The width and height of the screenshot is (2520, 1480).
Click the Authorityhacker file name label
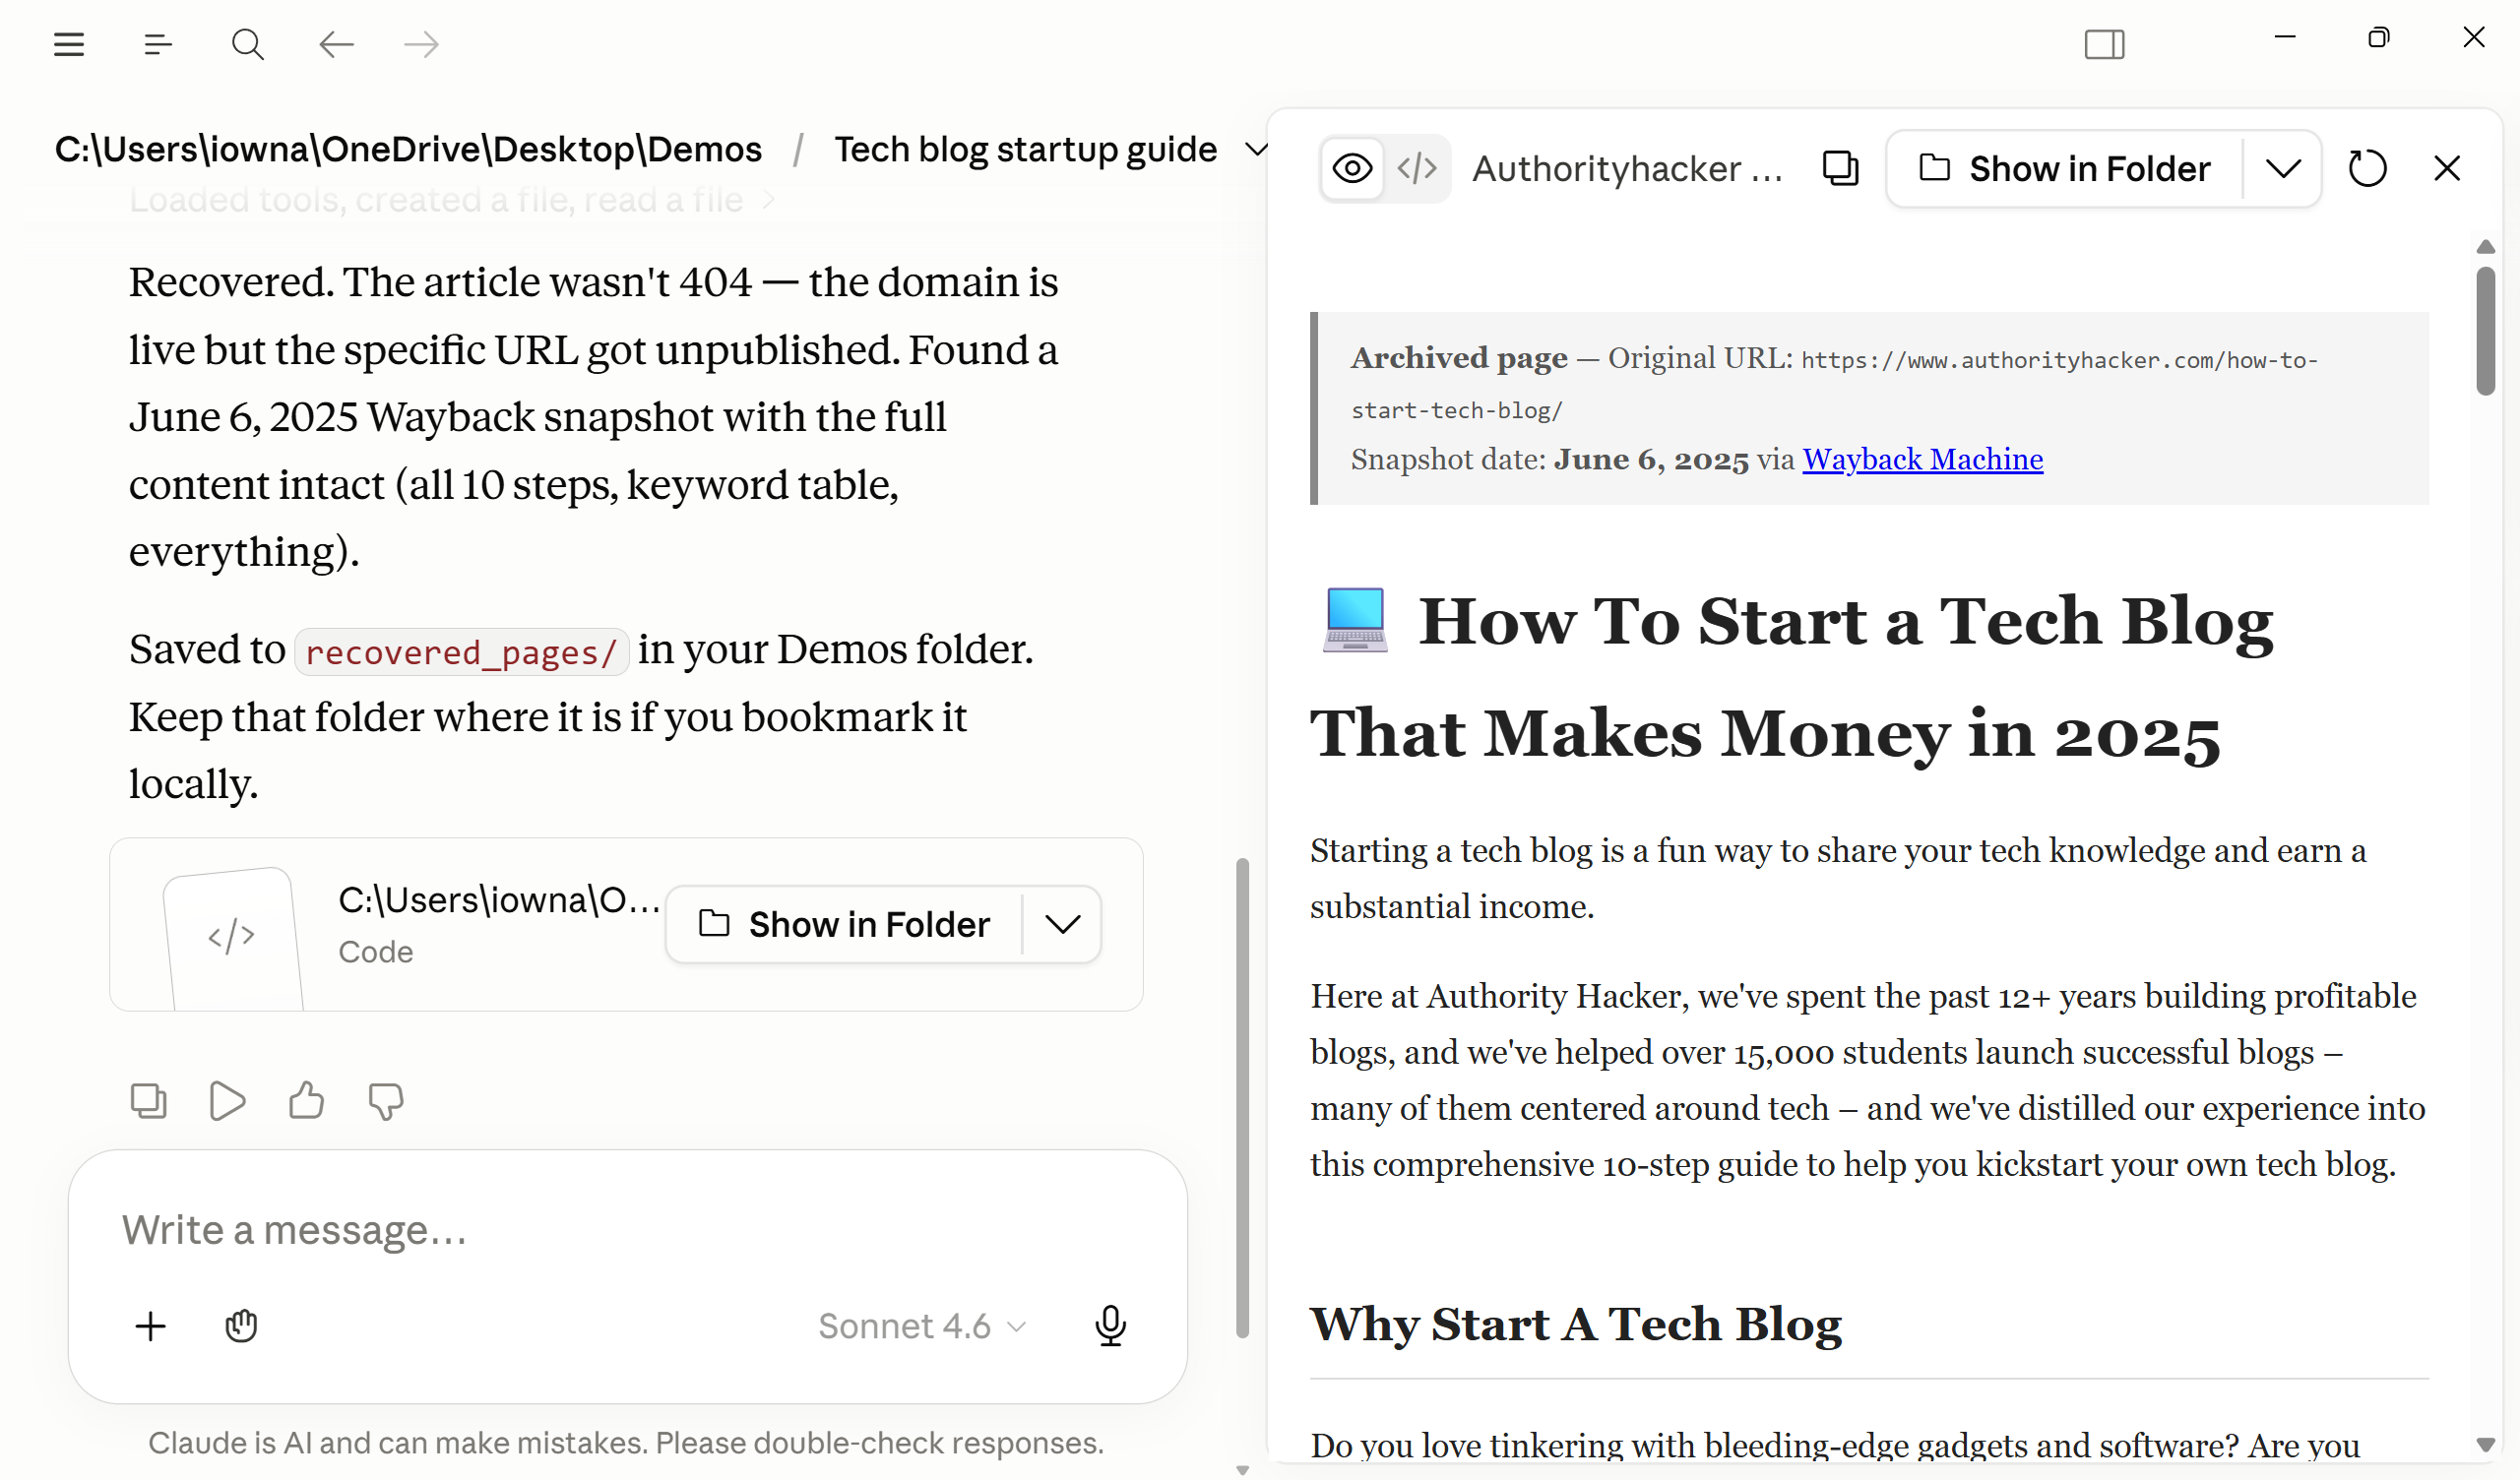click(1627, 168)
